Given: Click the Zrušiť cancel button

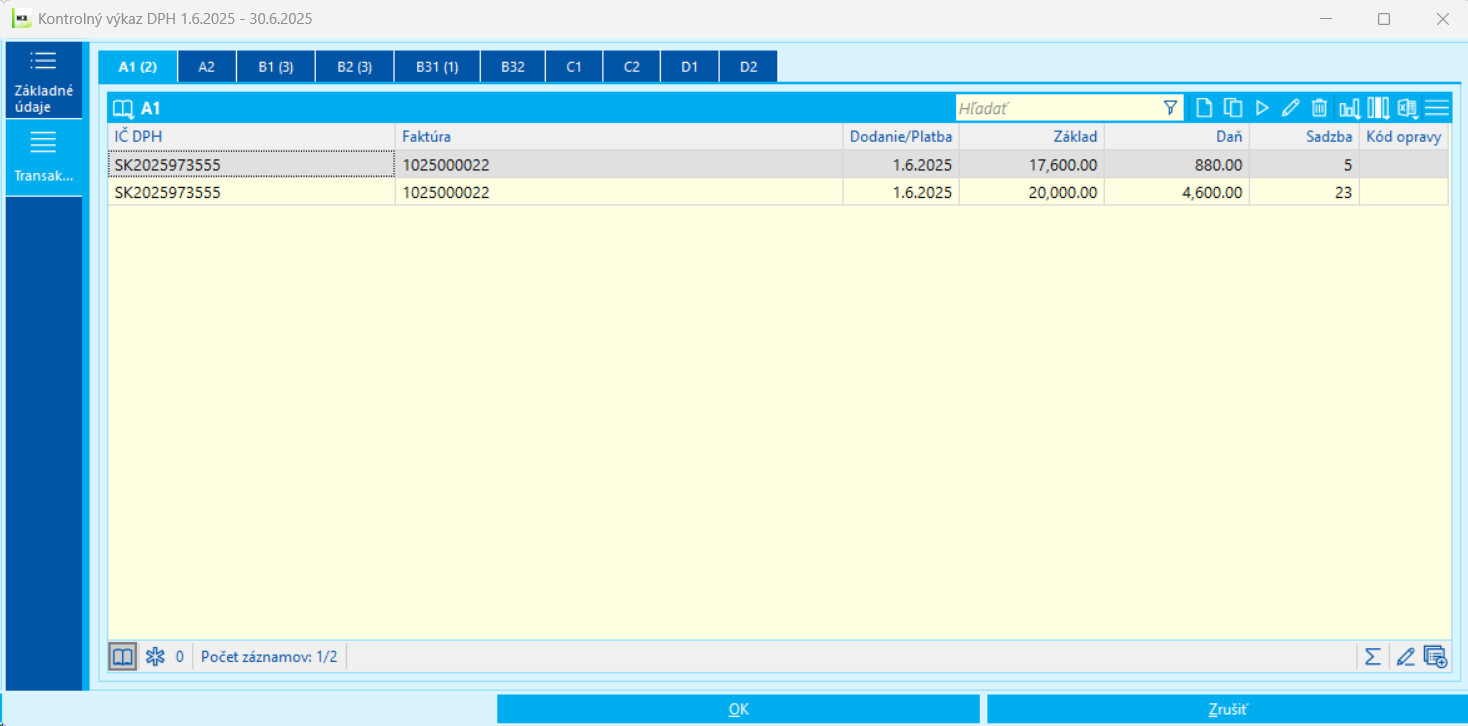Looking at the screenshot, I should pyautogui.click(x=1228, y=709).
